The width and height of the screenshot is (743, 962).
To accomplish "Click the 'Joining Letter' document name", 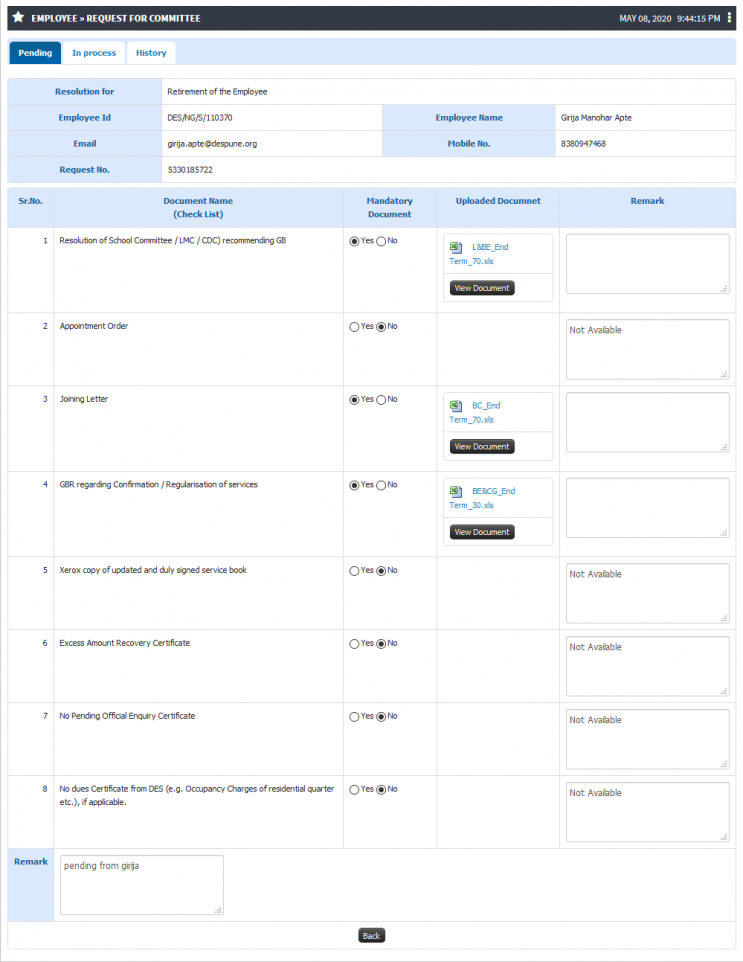I will click(x=83, y=399).
